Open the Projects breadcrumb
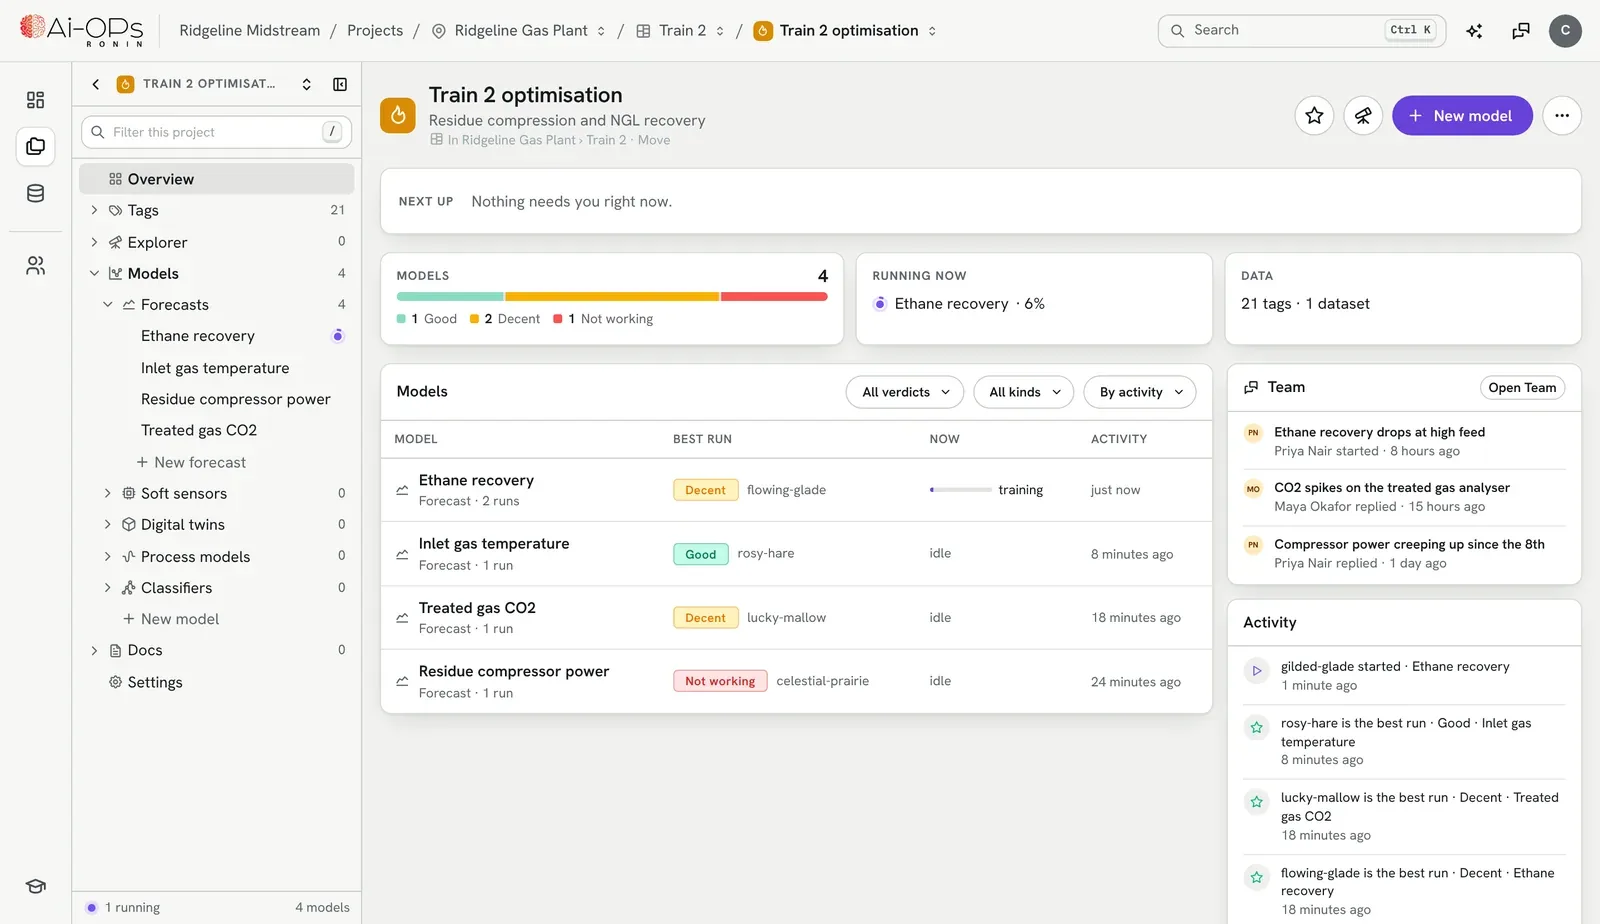The image size is (1600, 924). pyautogui.click(x=375, y=31)
